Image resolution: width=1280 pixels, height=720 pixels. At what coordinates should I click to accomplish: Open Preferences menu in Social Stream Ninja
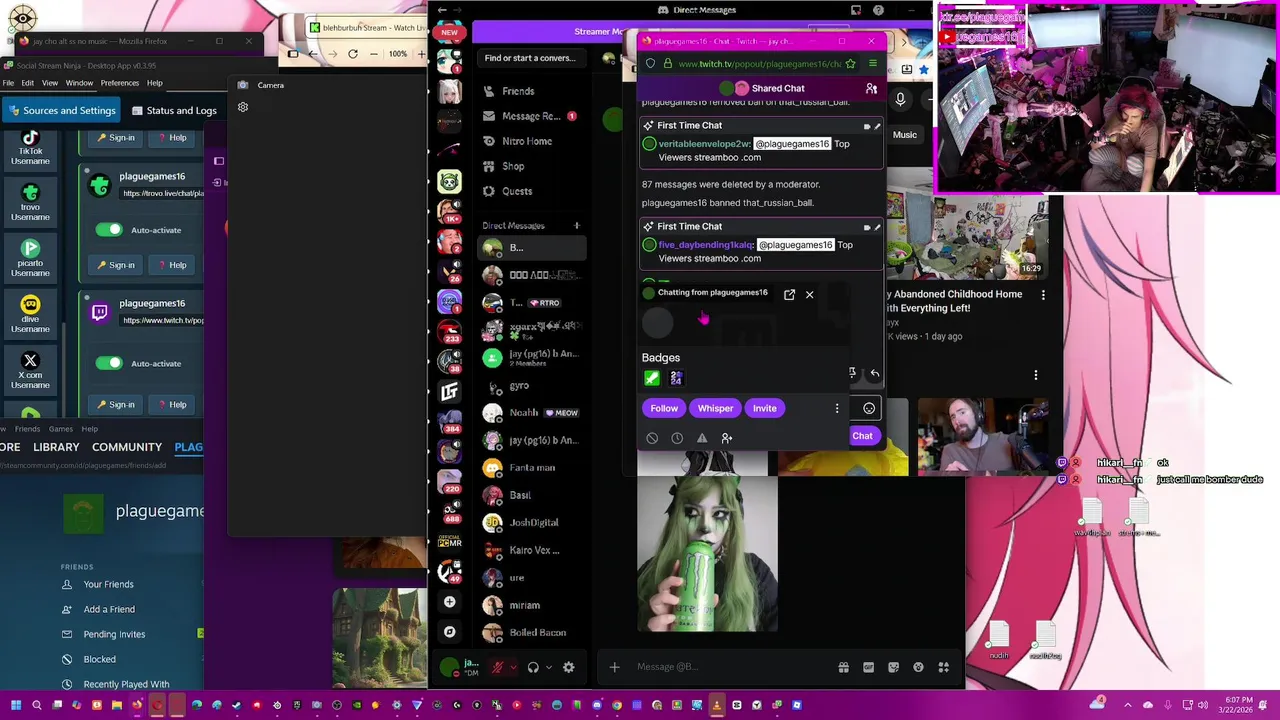tap(119, 83)
